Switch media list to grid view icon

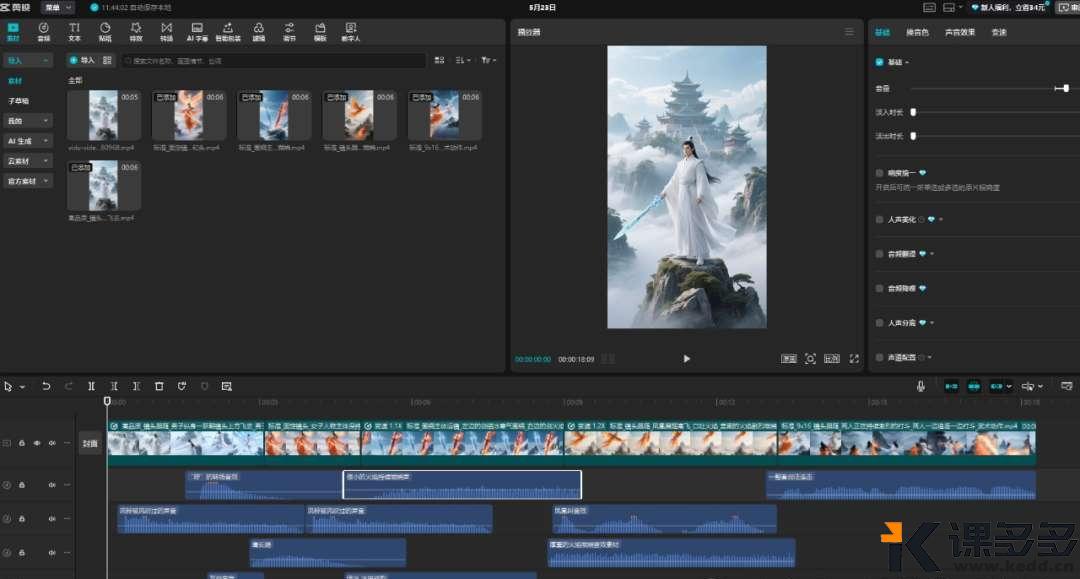(439, 61)
